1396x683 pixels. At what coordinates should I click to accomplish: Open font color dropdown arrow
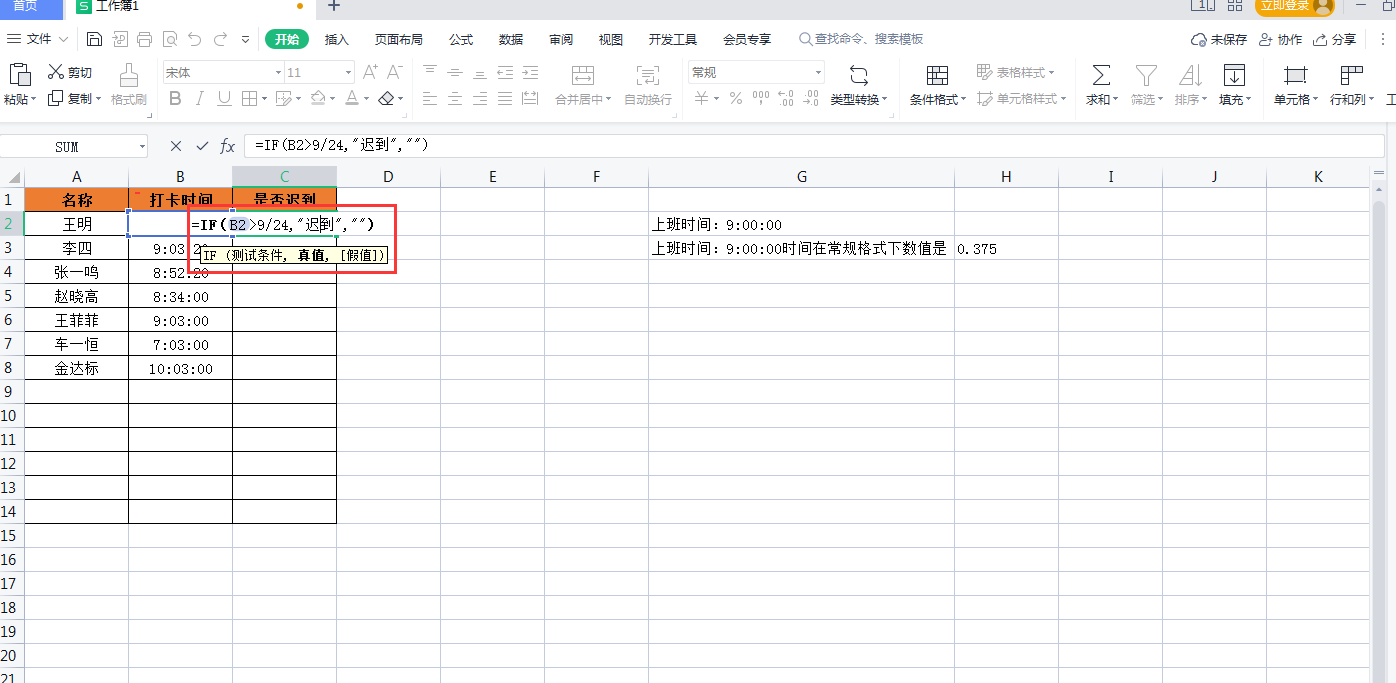pyautogui.click(x=367, y=99)
